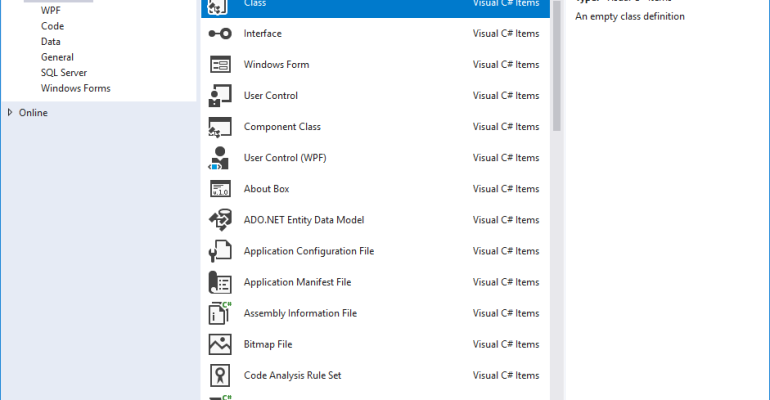Choose the Windows Forms category
The height and width of the screenshot is (400, 770).
[76, 88]
